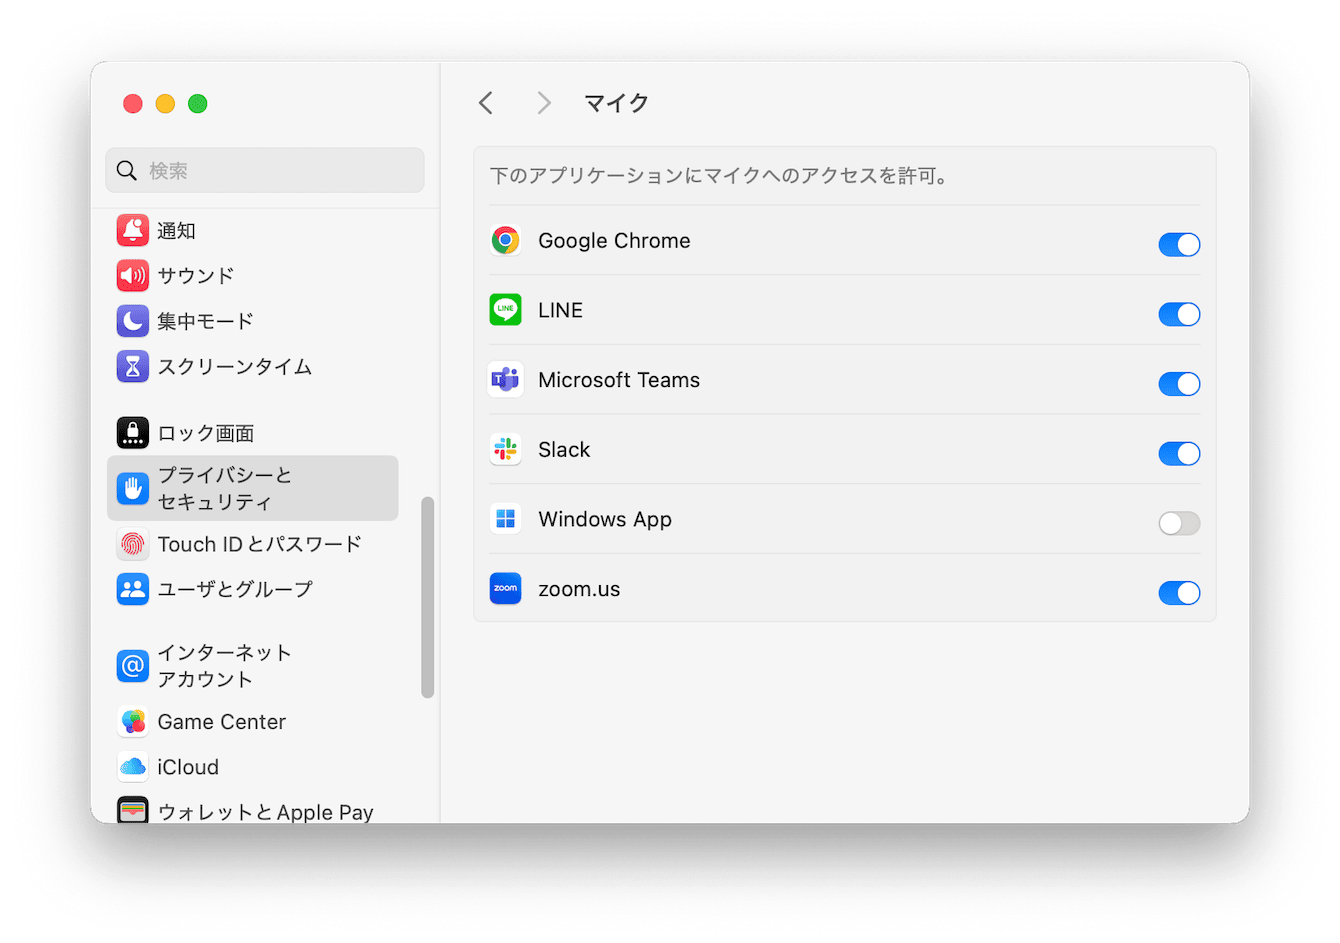
Task: Click the 通知 bell icon in sidebar
Action: pyautogui.click(x=133, y=230)
